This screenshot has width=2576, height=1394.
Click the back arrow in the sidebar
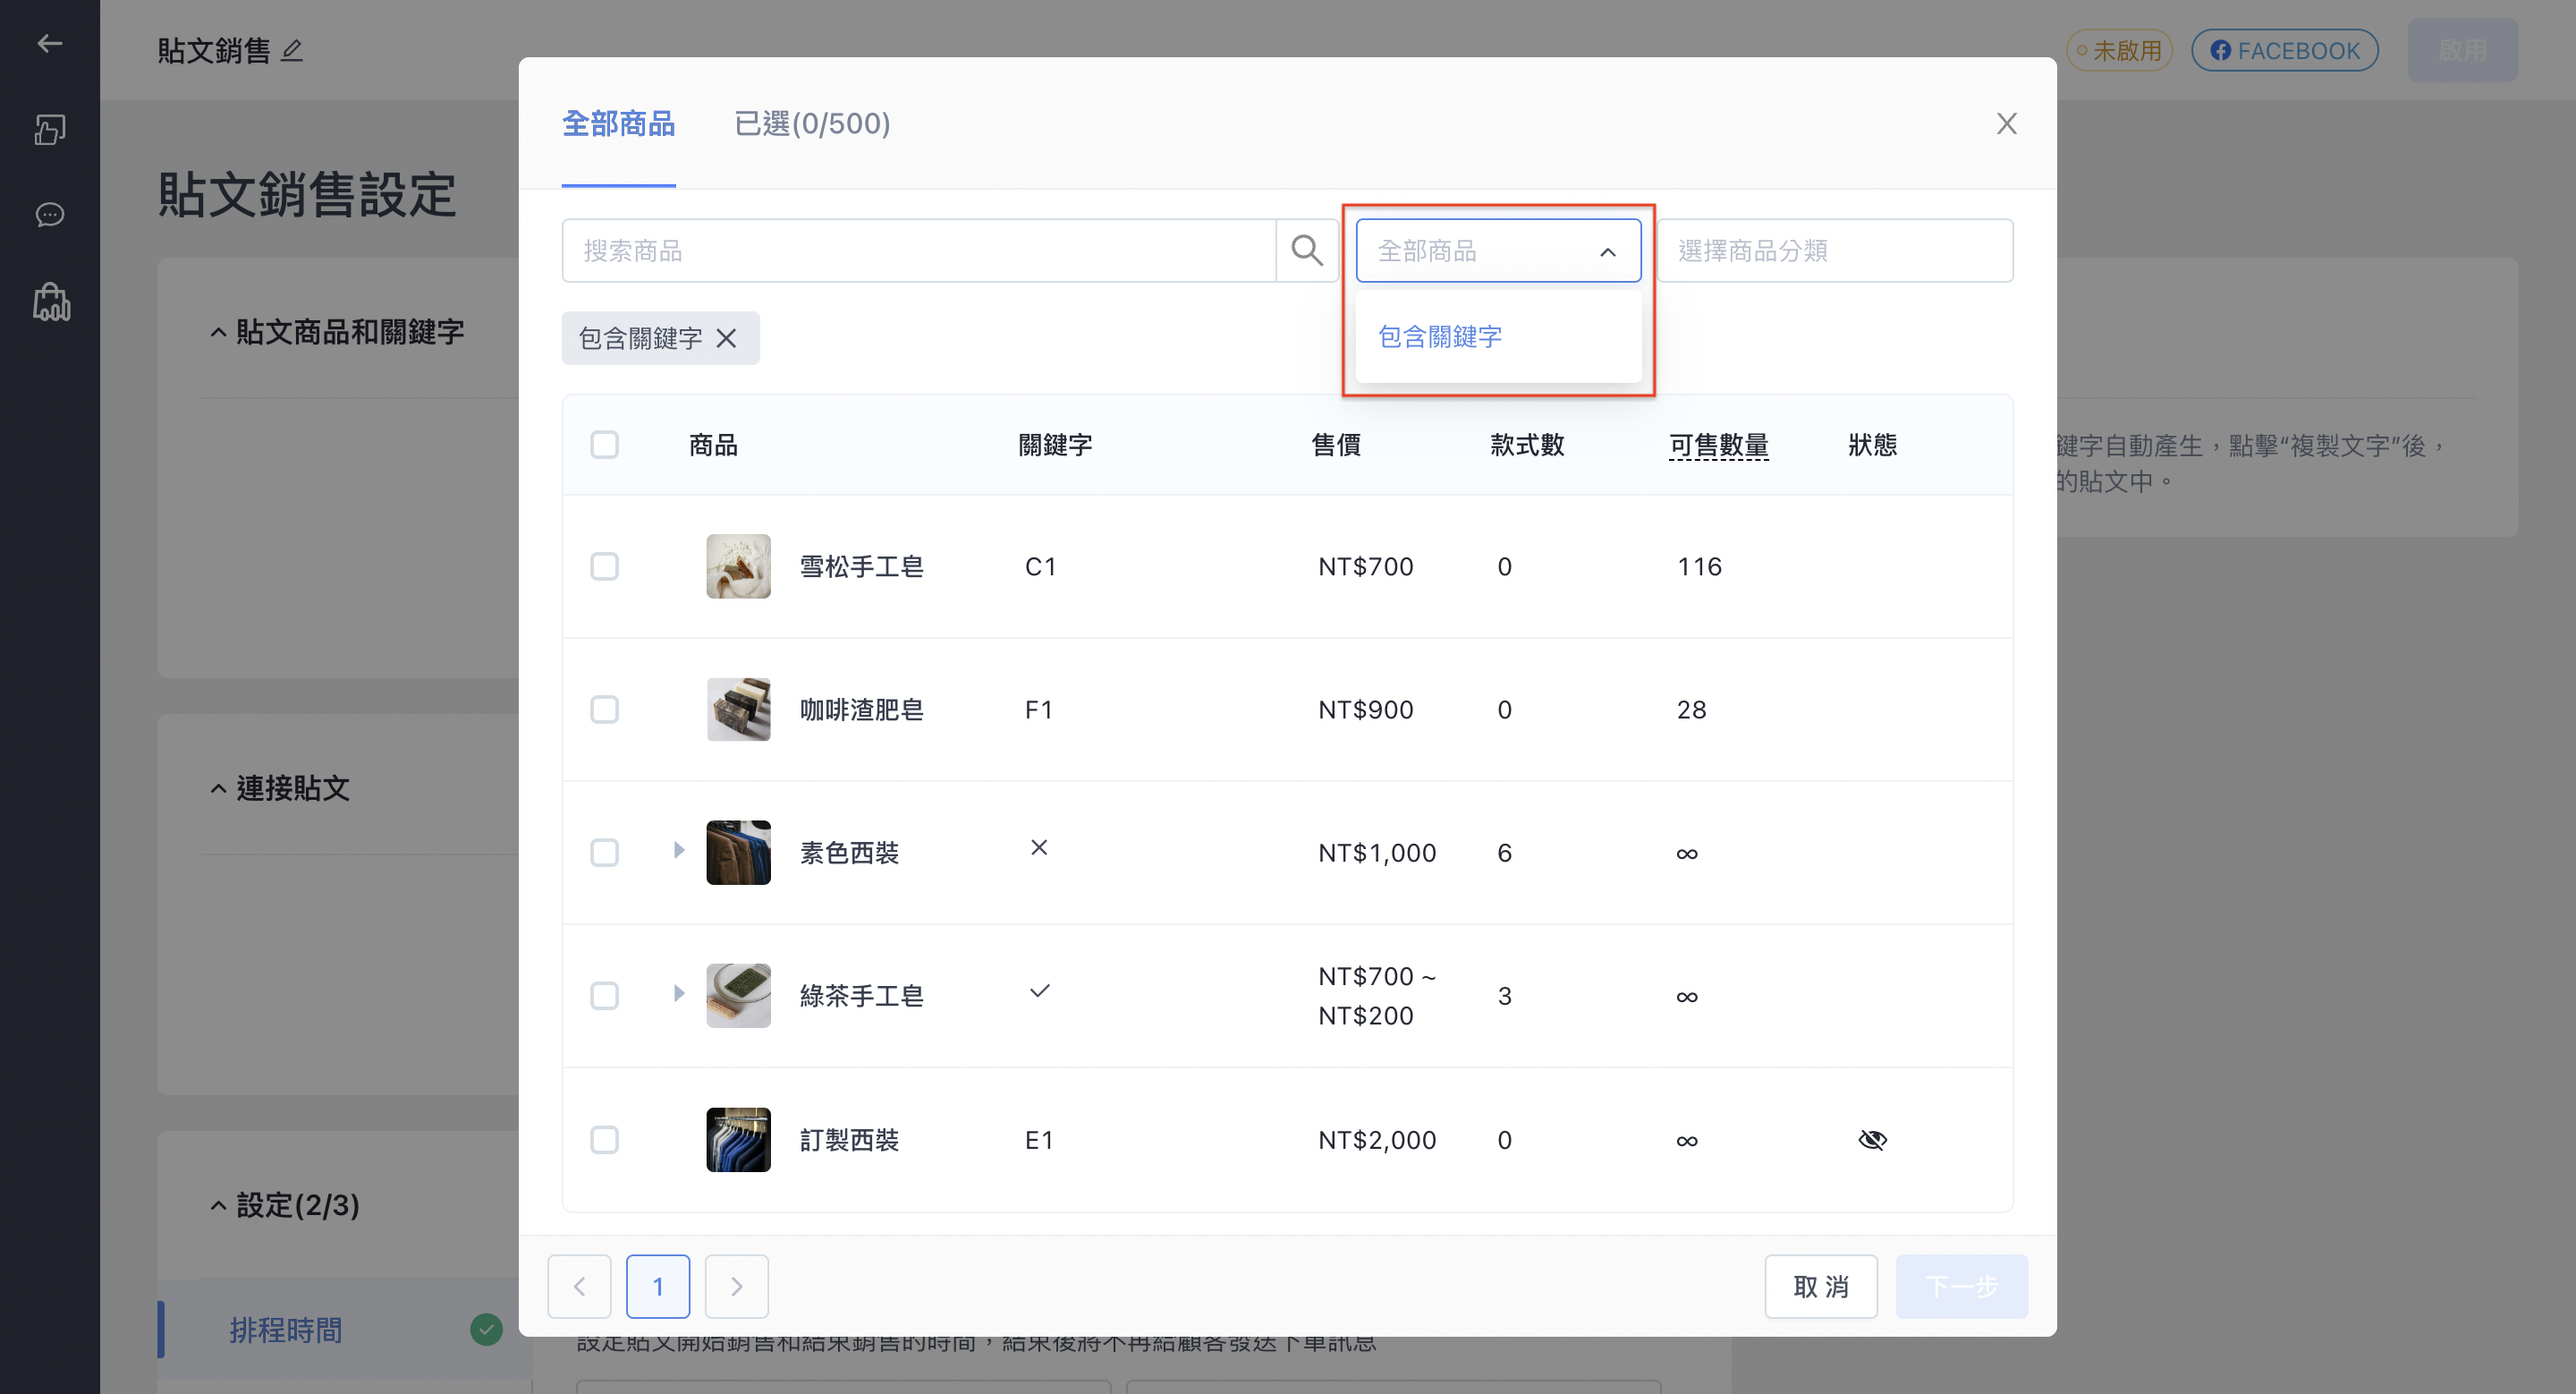(x=50, y=43)
